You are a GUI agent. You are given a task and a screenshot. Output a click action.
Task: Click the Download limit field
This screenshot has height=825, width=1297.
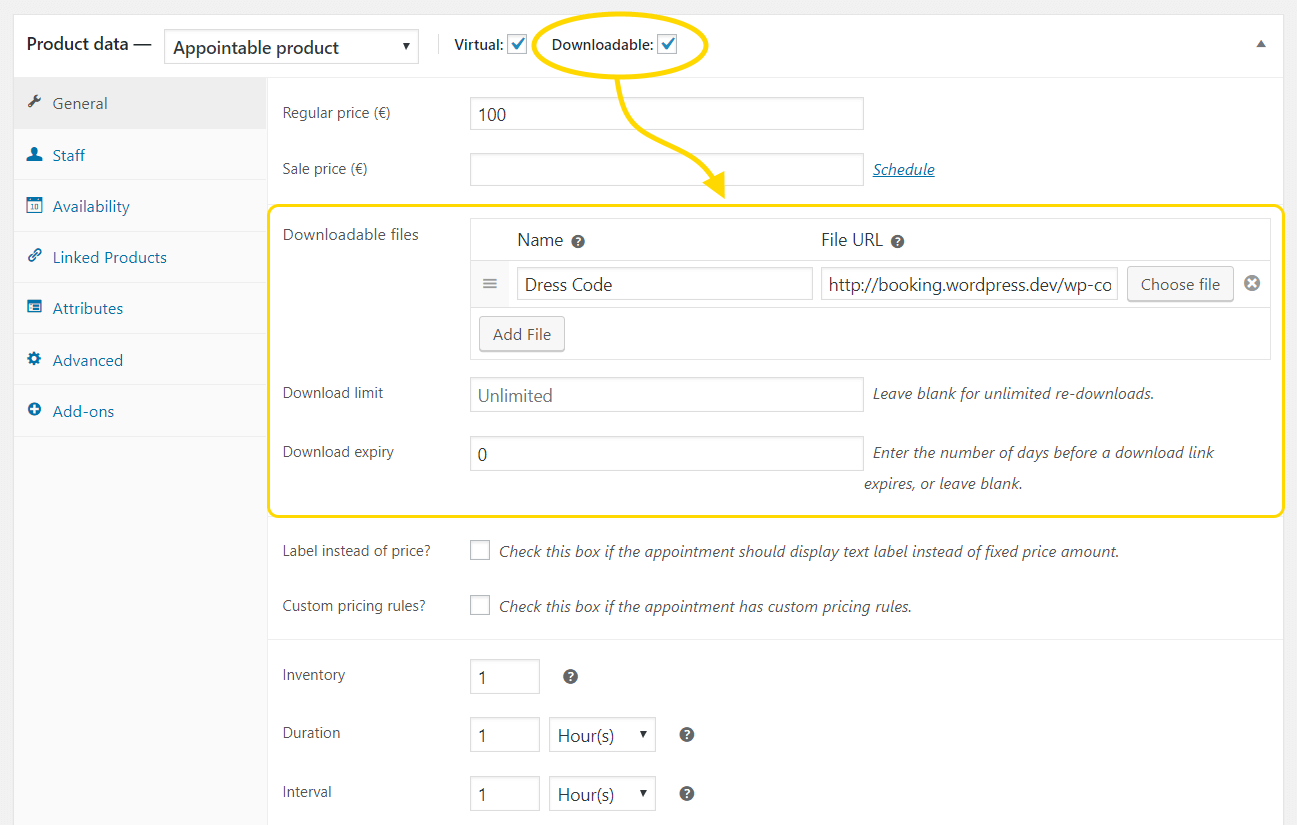click(x=667, y=394)
